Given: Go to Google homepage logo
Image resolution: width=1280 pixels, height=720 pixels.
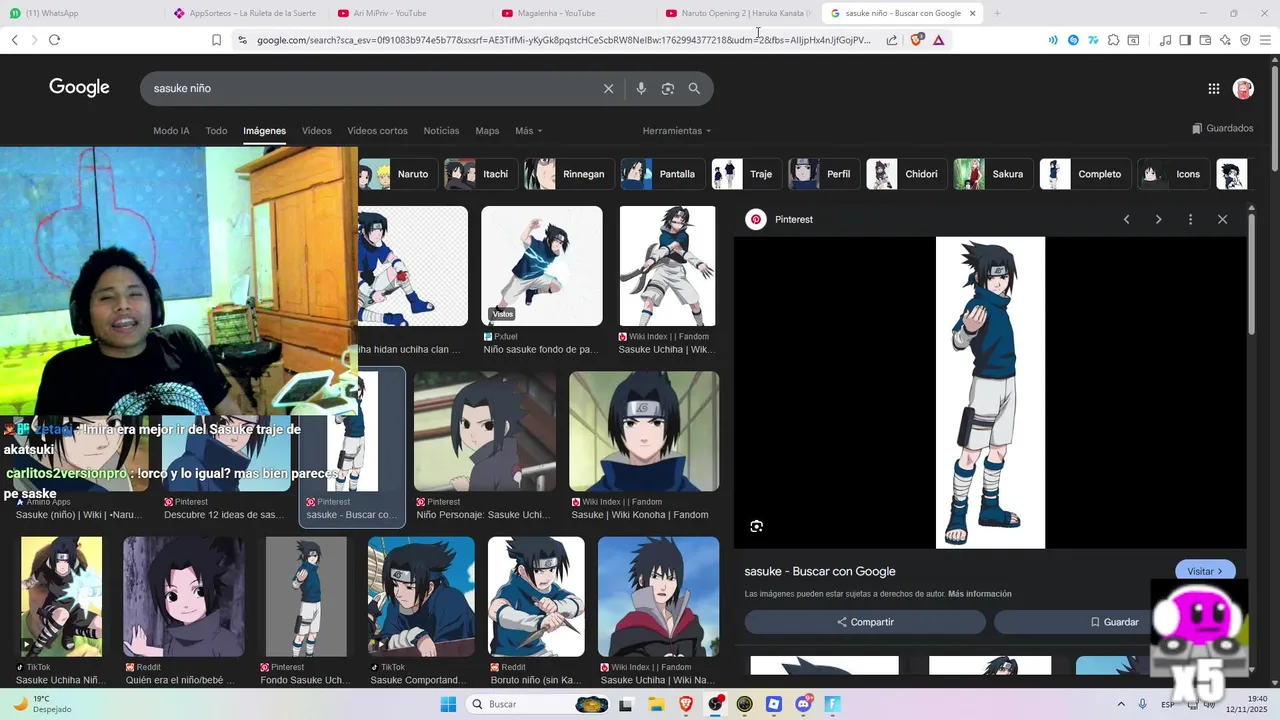Looking at the screenshot, I should [79, 88].
